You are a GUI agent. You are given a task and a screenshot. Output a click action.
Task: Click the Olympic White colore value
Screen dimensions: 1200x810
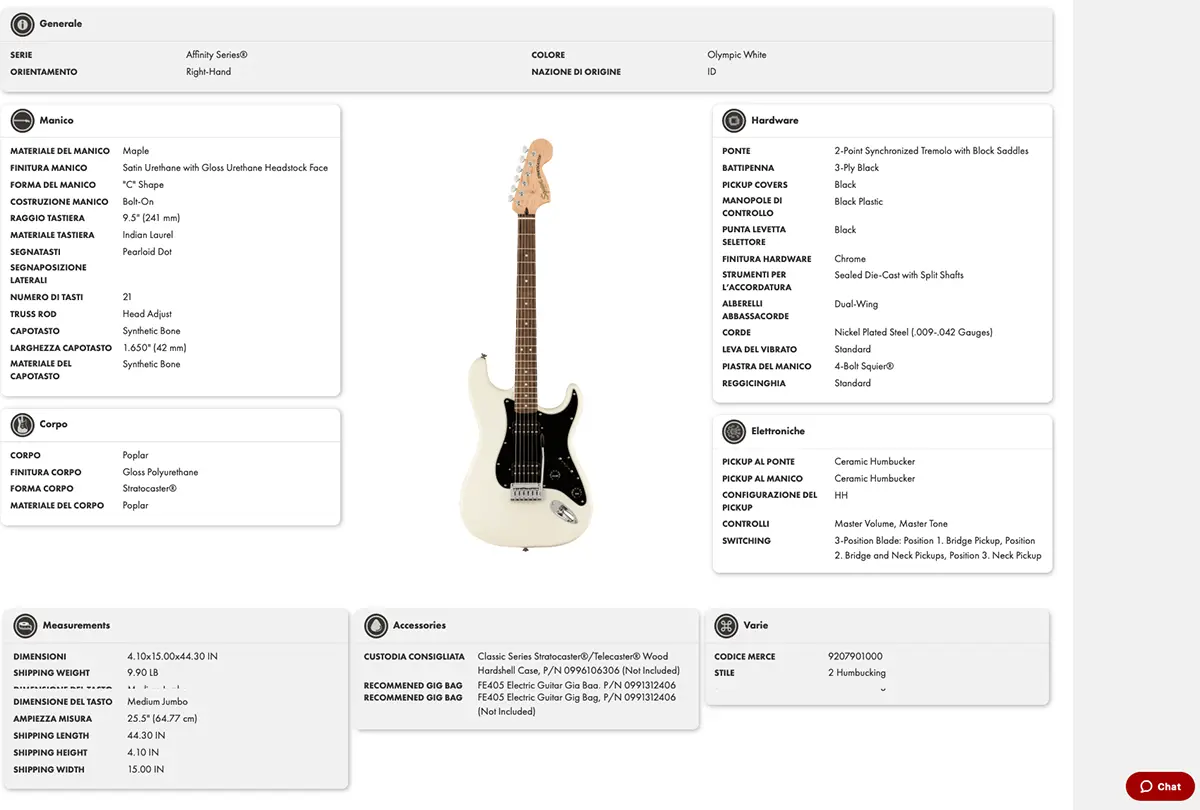click(x=737, y=55)
